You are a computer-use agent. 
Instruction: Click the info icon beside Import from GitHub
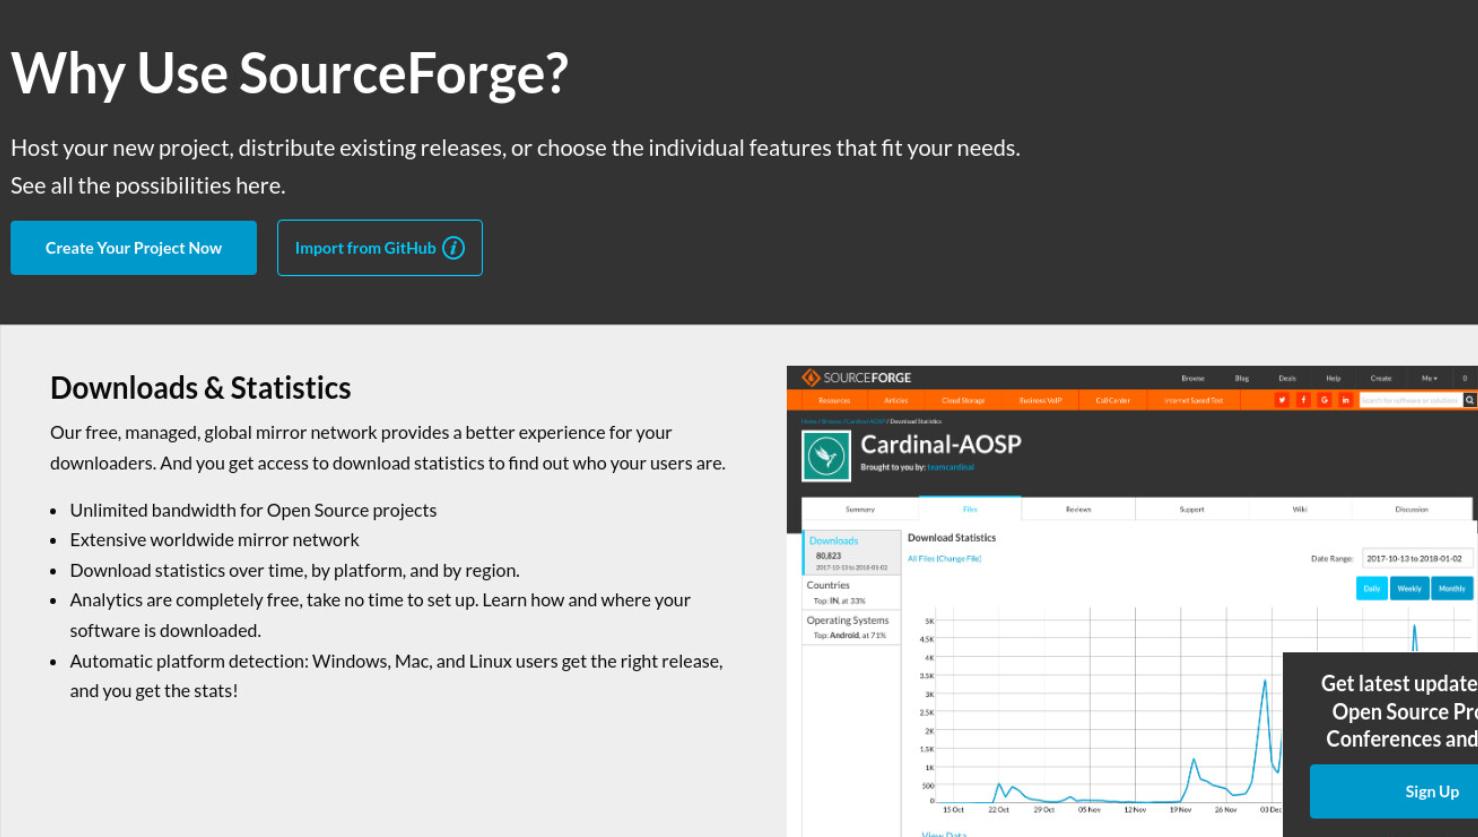[x=453, y=248]
